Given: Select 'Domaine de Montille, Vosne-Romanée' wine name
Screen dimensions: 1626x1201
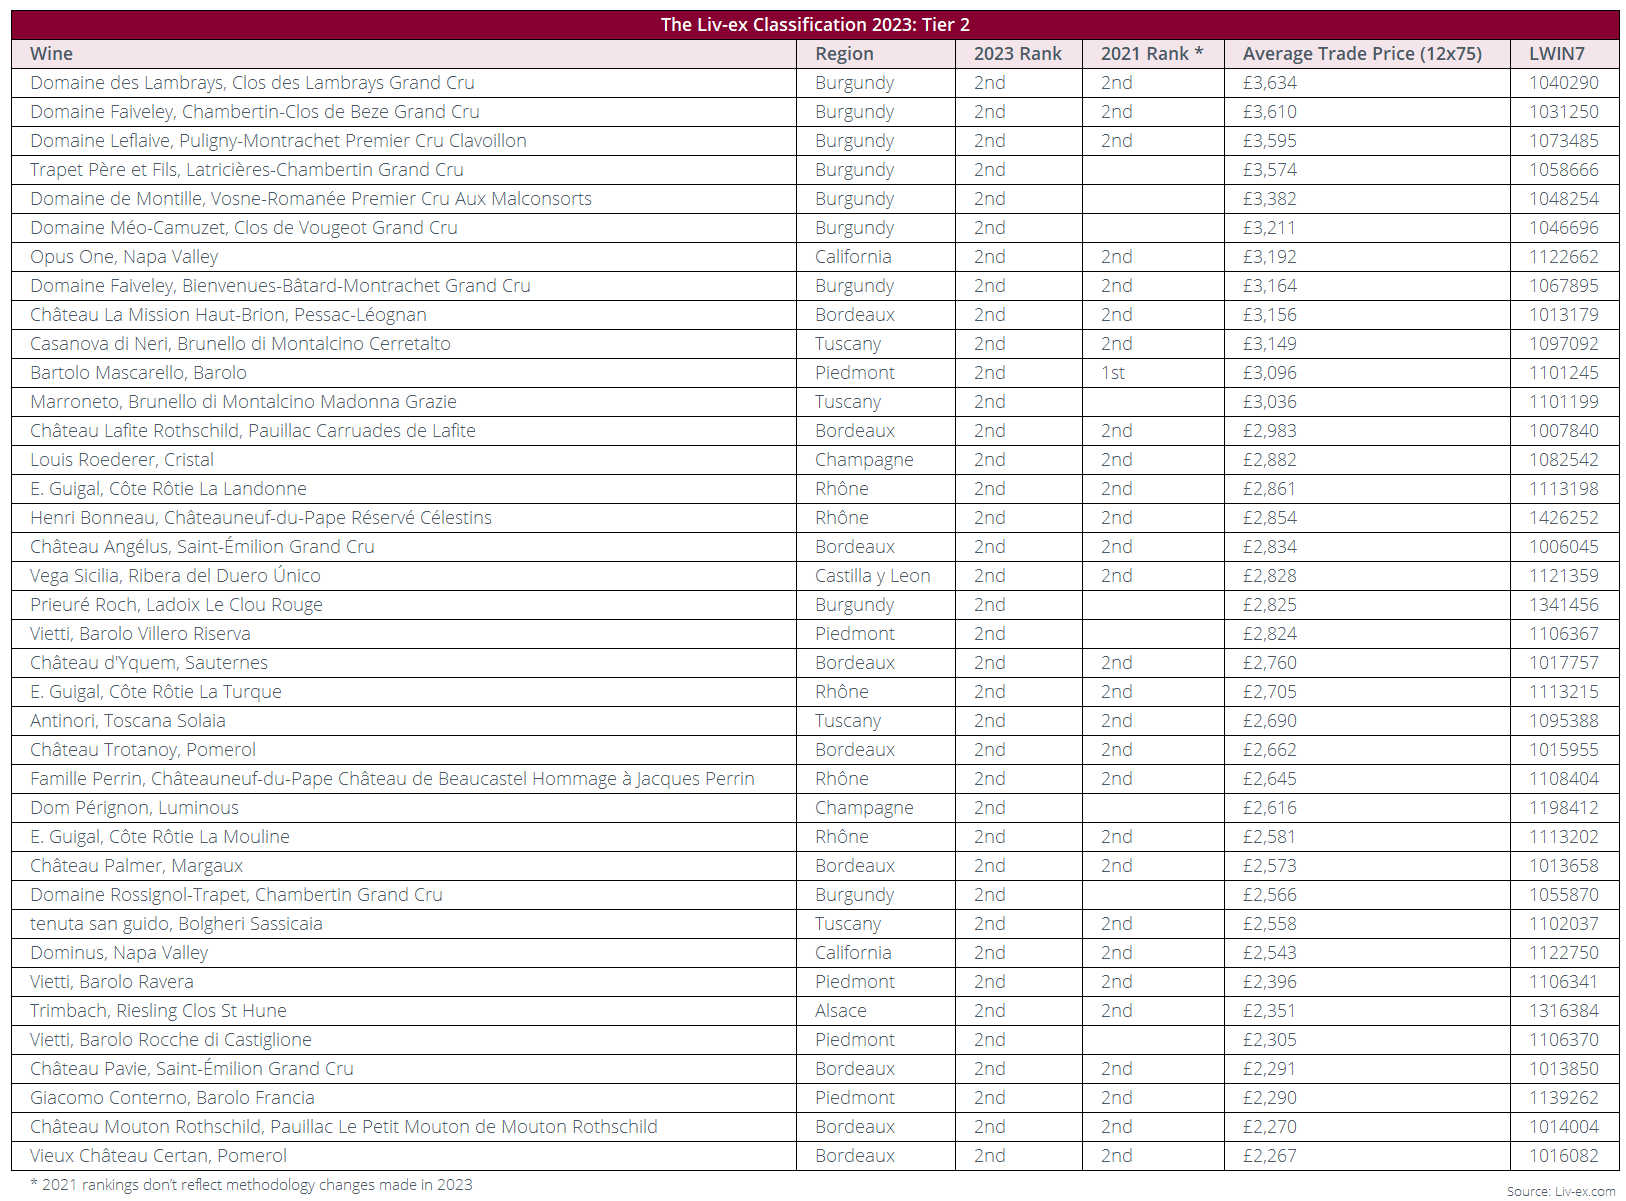Looking at the screenshot, I should pos(311,199).
